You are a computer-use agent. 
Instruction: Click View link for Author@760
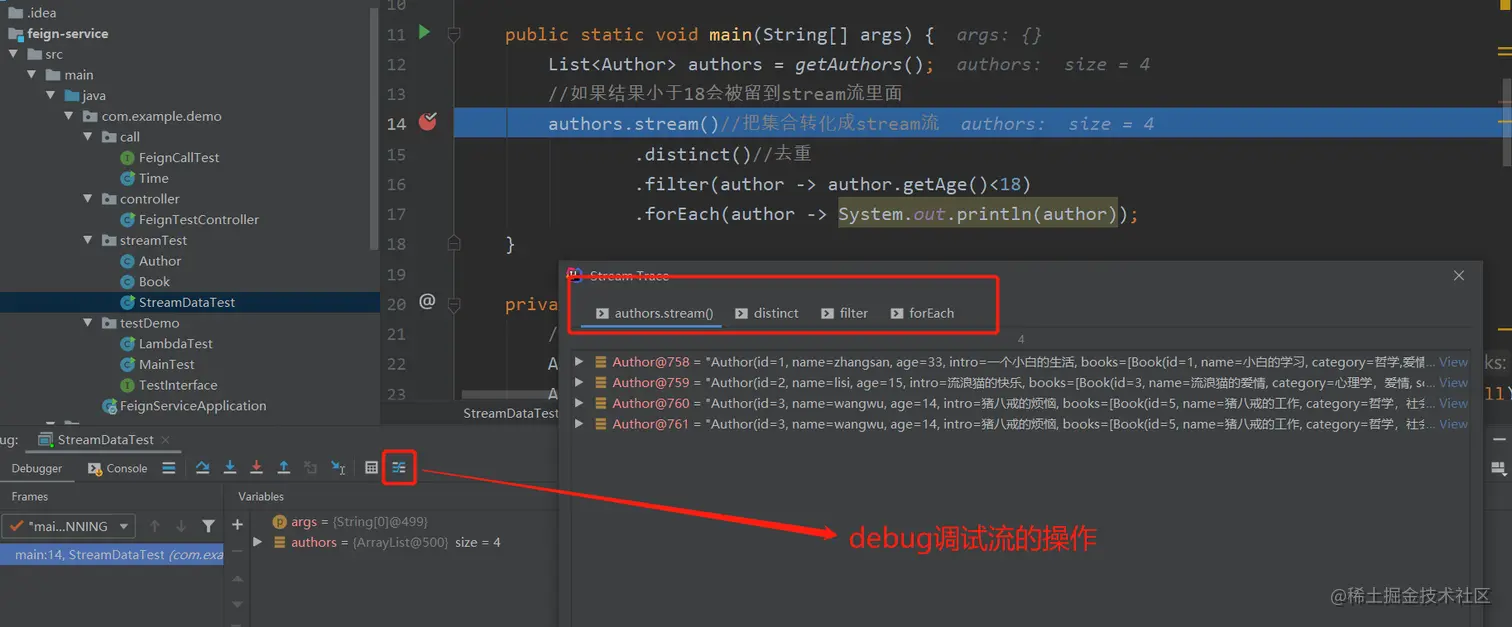tap(1453, 403)
